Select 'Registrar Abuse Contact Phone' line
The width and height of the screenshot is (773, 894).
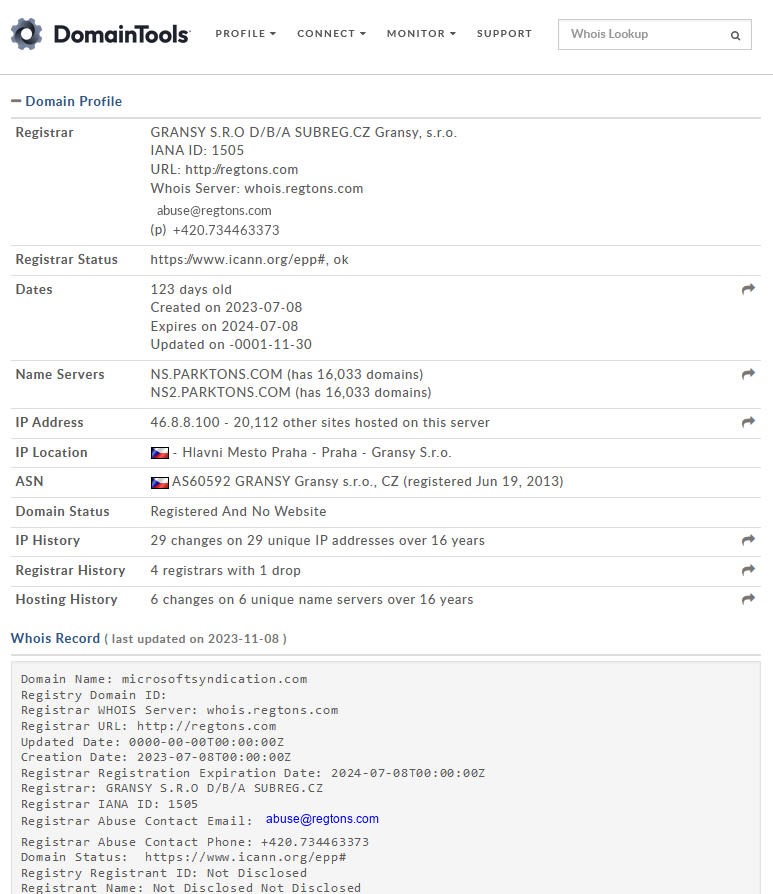195,842
